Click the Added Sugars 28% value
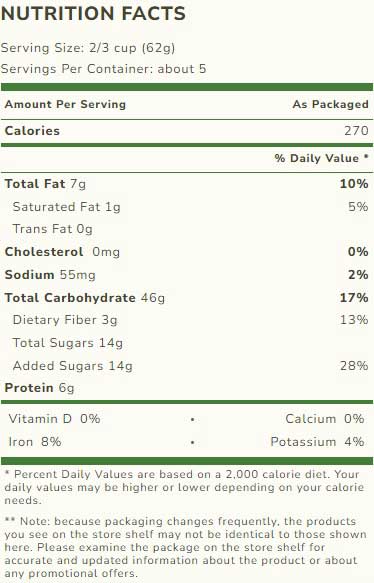Viewport: 374px width, 583px height. point(354,366)
